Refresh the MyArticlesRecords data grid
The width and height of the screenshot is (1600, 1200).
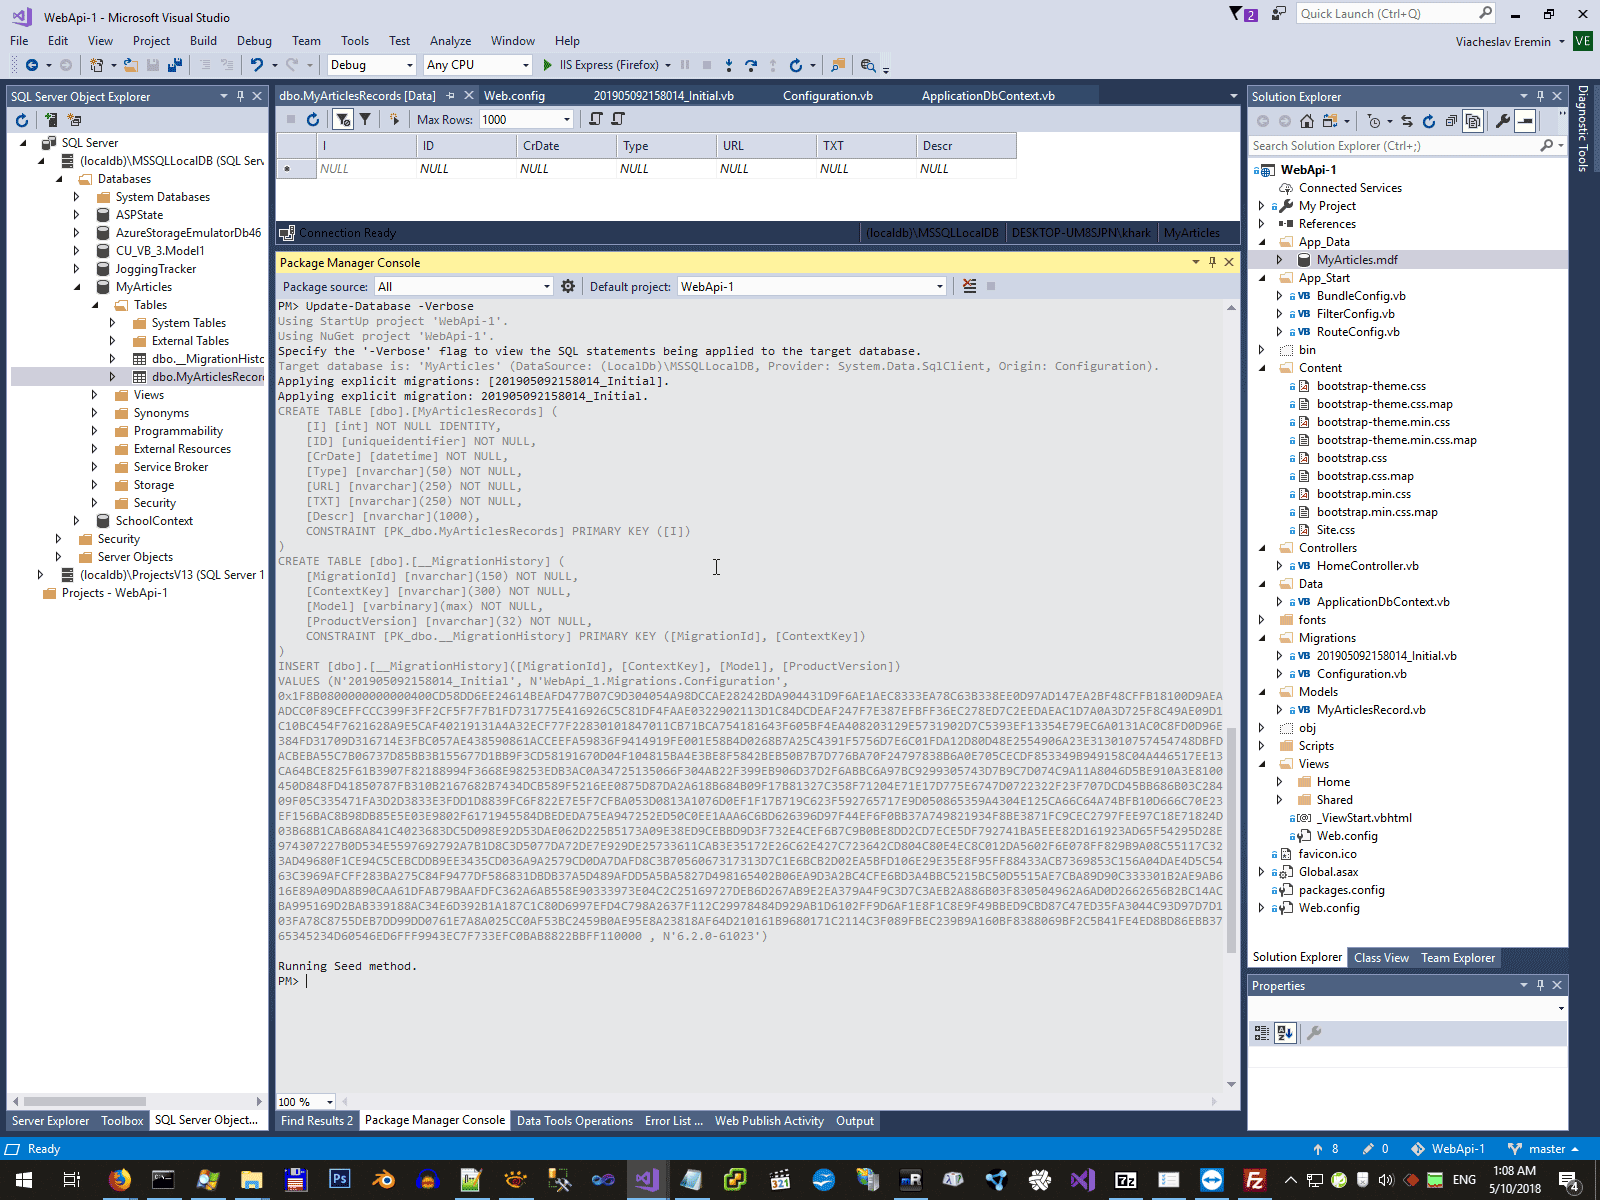pos(313,119)
